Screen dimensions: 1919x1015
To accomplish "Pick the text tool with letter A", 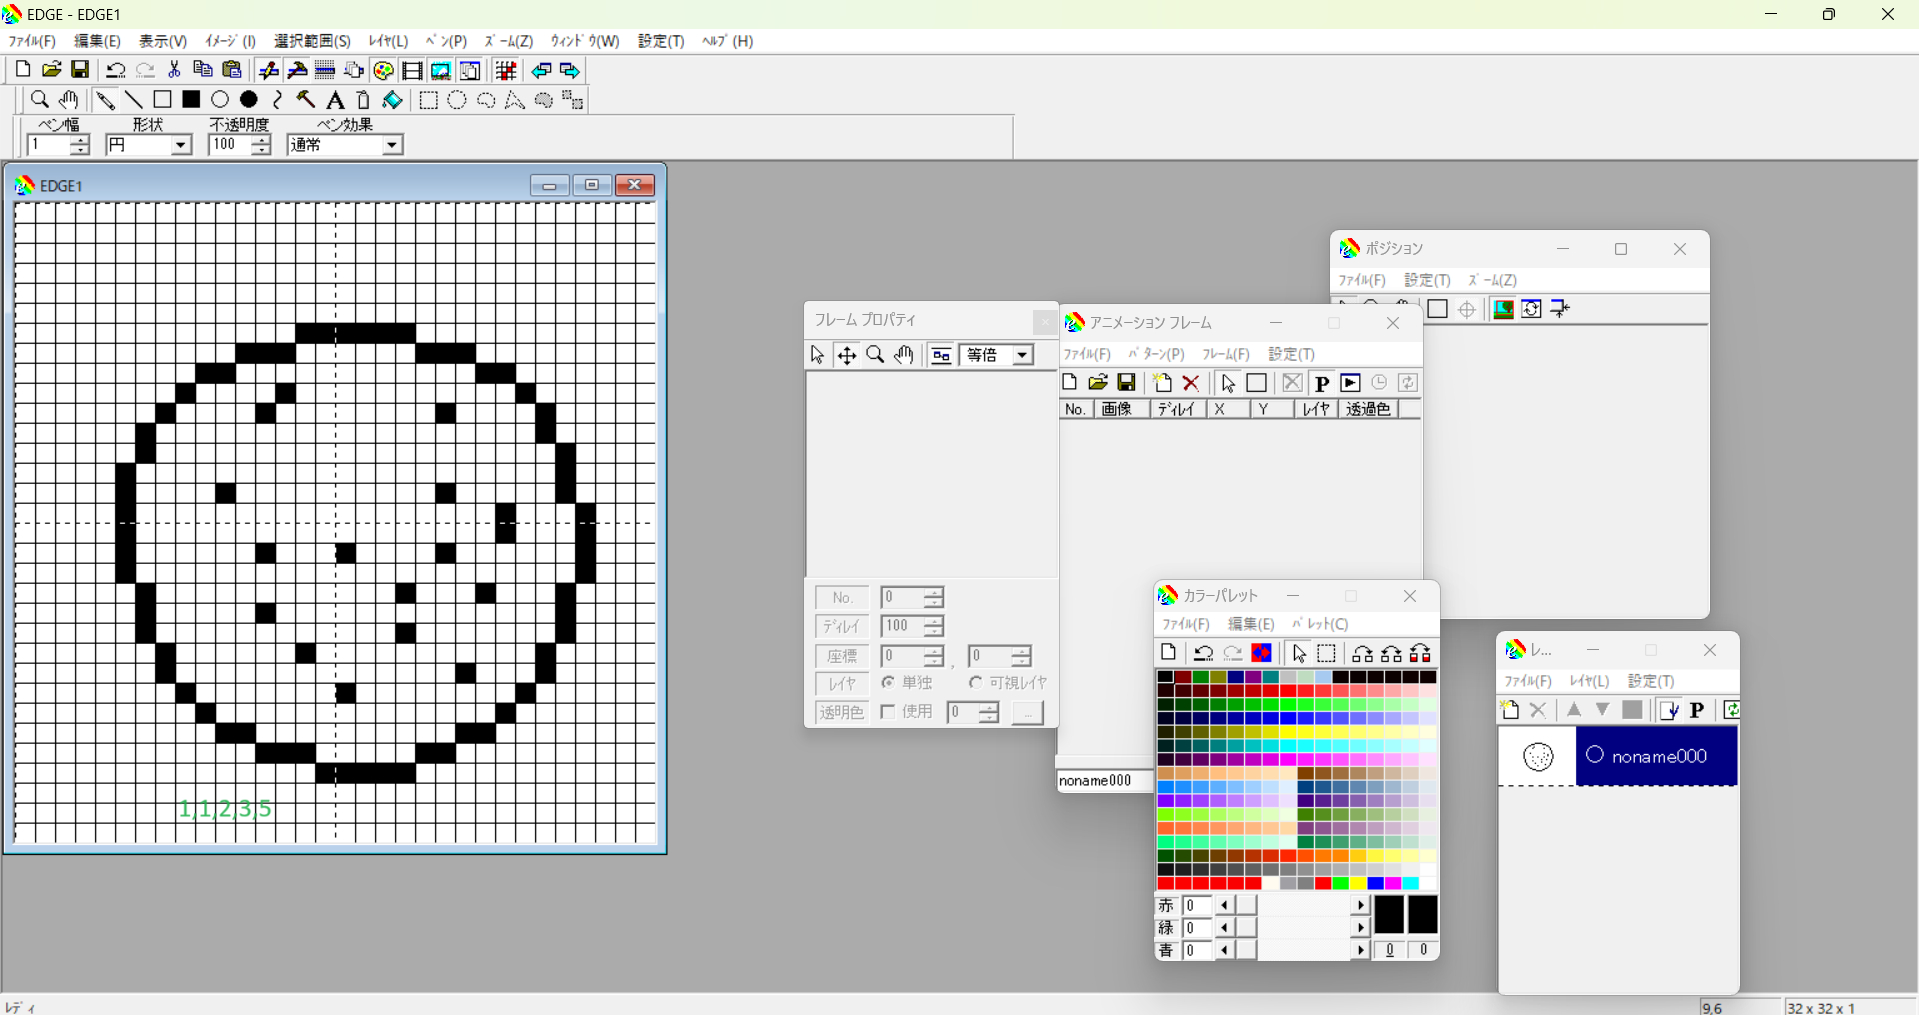I will pos(335,100).
